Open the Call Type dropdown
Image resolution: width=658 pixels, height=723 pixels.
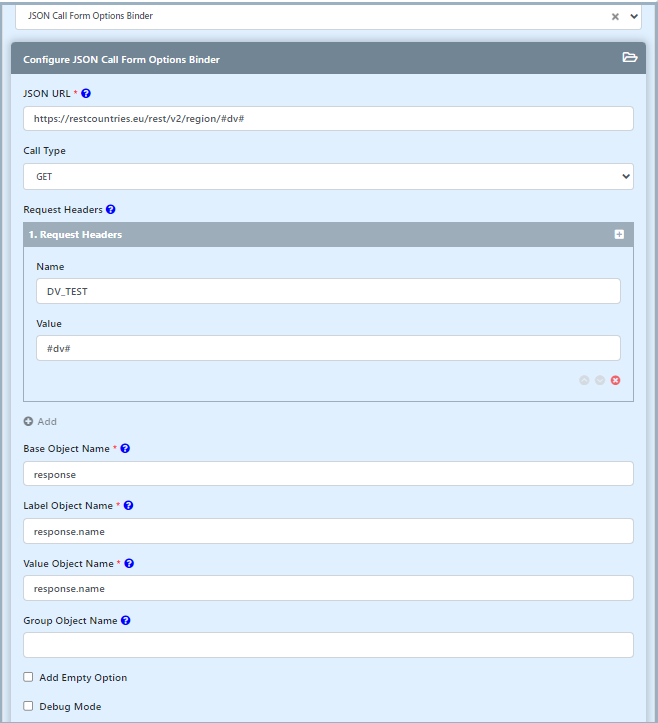pos(328,176)
